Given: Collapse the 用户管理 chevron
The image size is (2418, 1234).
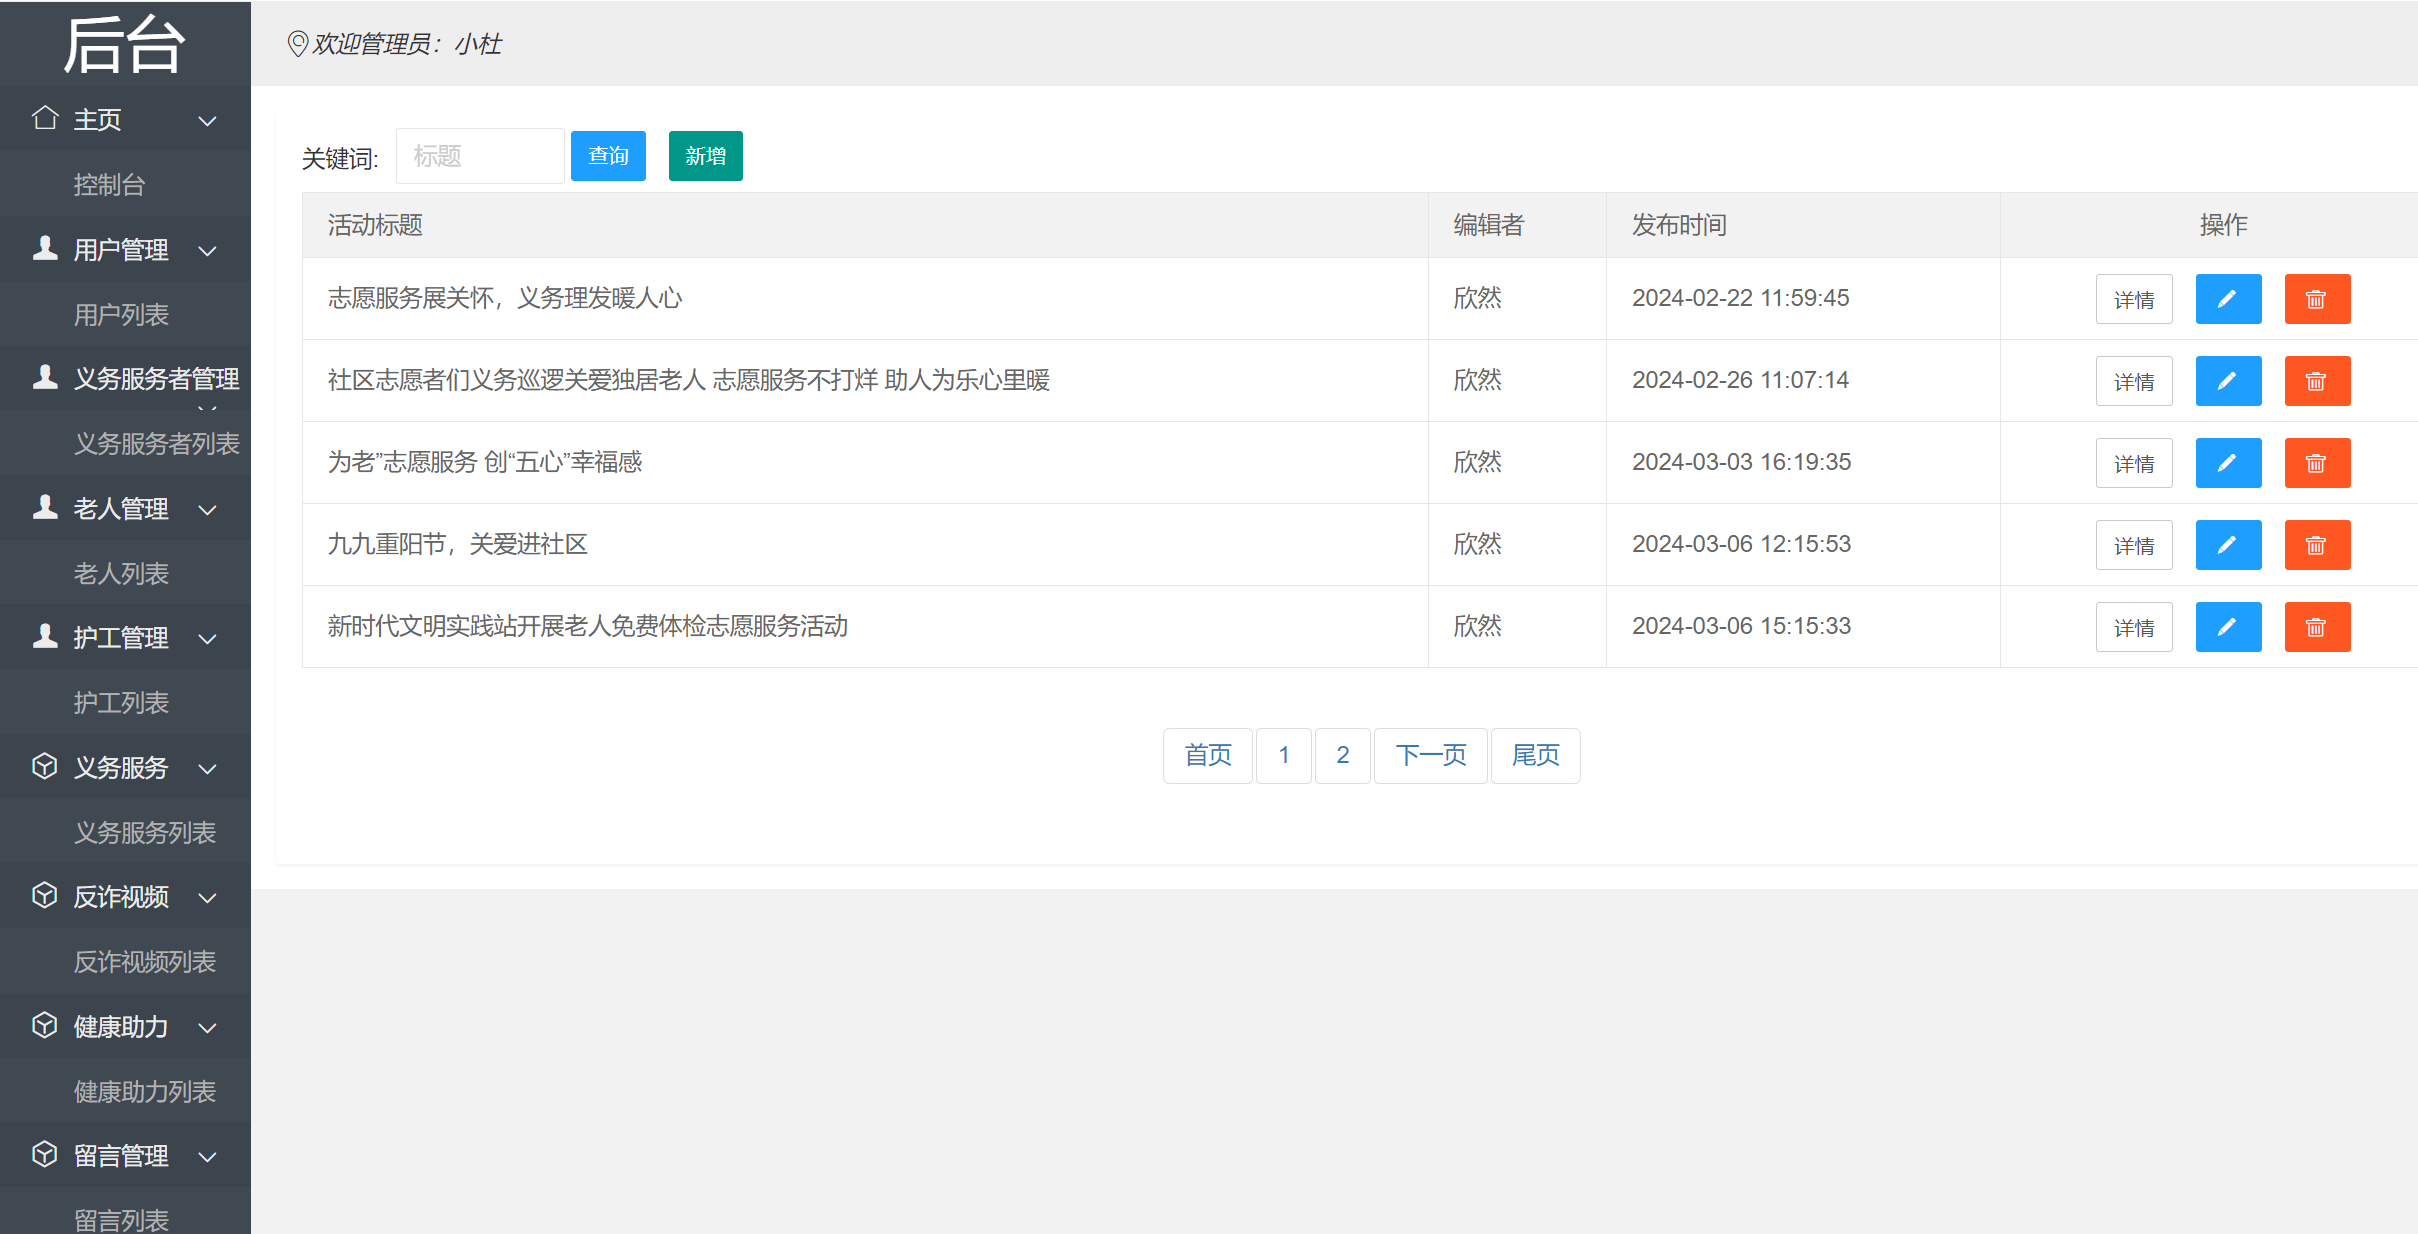Looking at the screenshot, I should [x=207, y=251].
